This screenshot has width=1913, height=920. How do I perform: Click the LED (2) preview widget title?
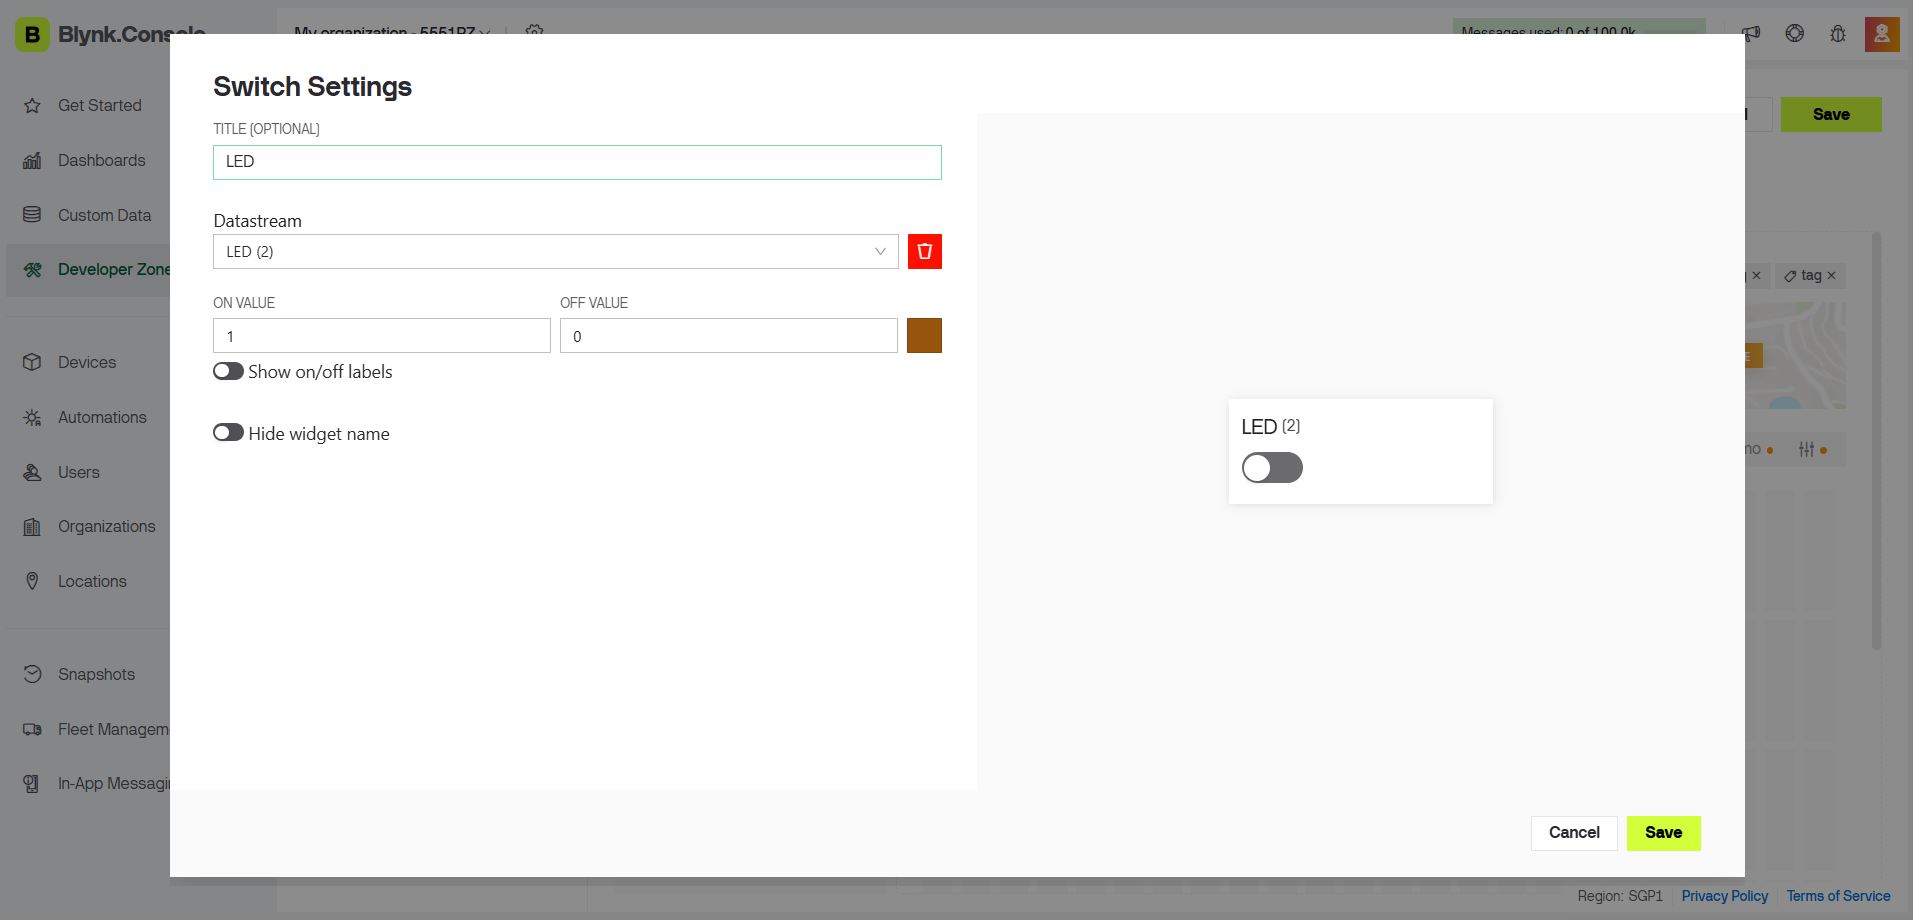point(1270,426)
